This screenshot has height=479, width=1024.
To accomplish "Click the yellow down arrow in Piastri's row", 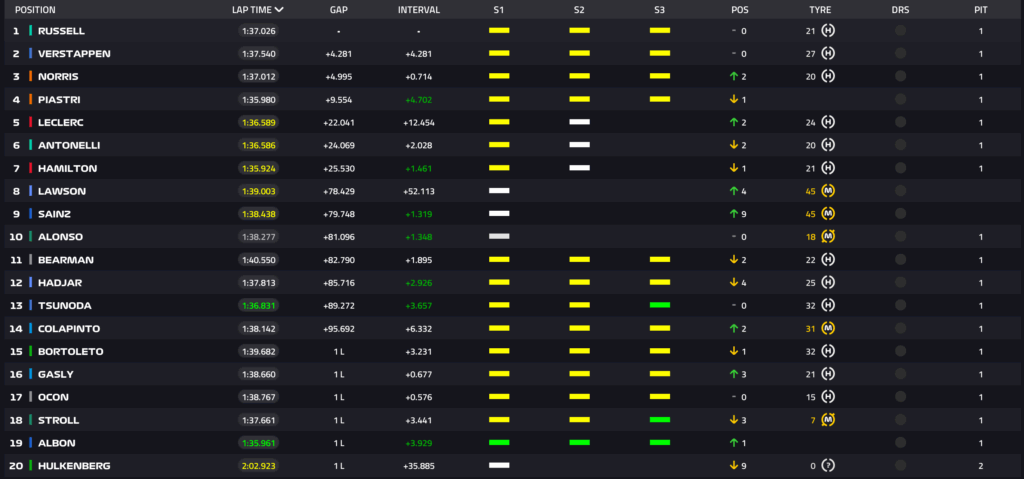I will [733, 100].
